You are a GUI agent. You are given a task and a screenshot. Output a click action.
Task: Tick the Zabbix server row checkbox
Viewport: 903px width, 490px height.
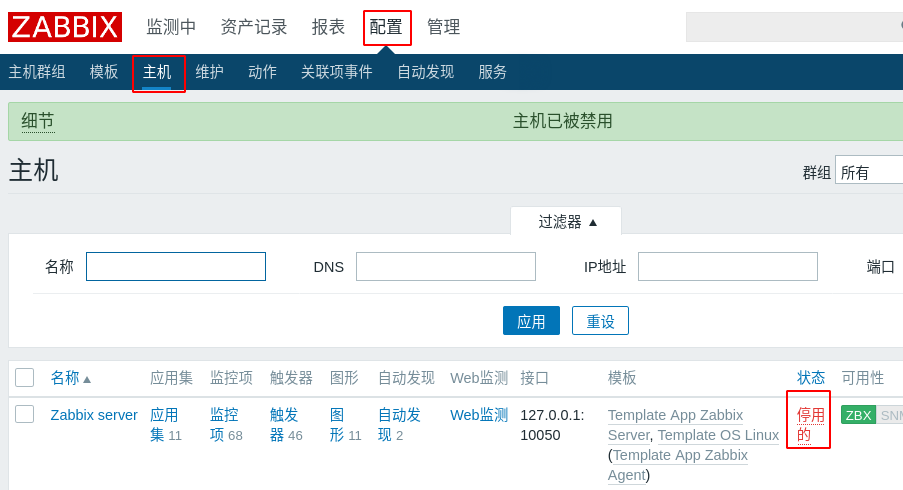click(25, 414)
